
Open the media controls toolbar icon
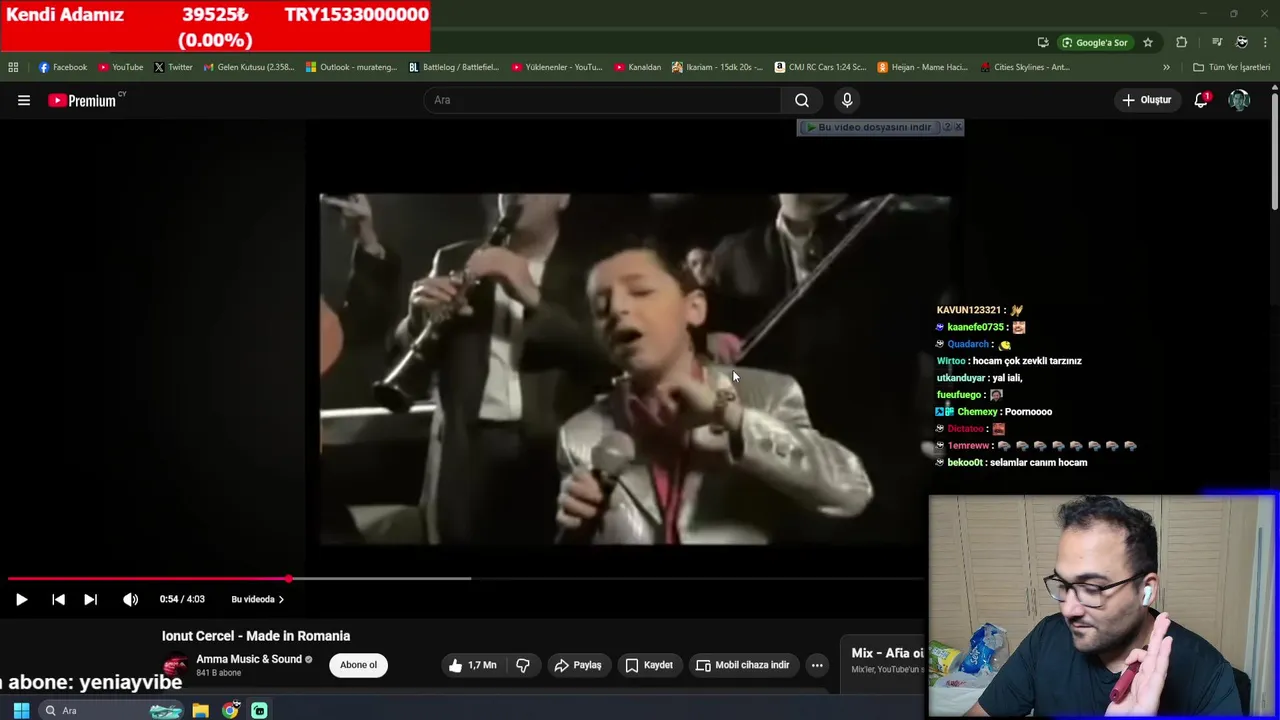click(1217, 42)
